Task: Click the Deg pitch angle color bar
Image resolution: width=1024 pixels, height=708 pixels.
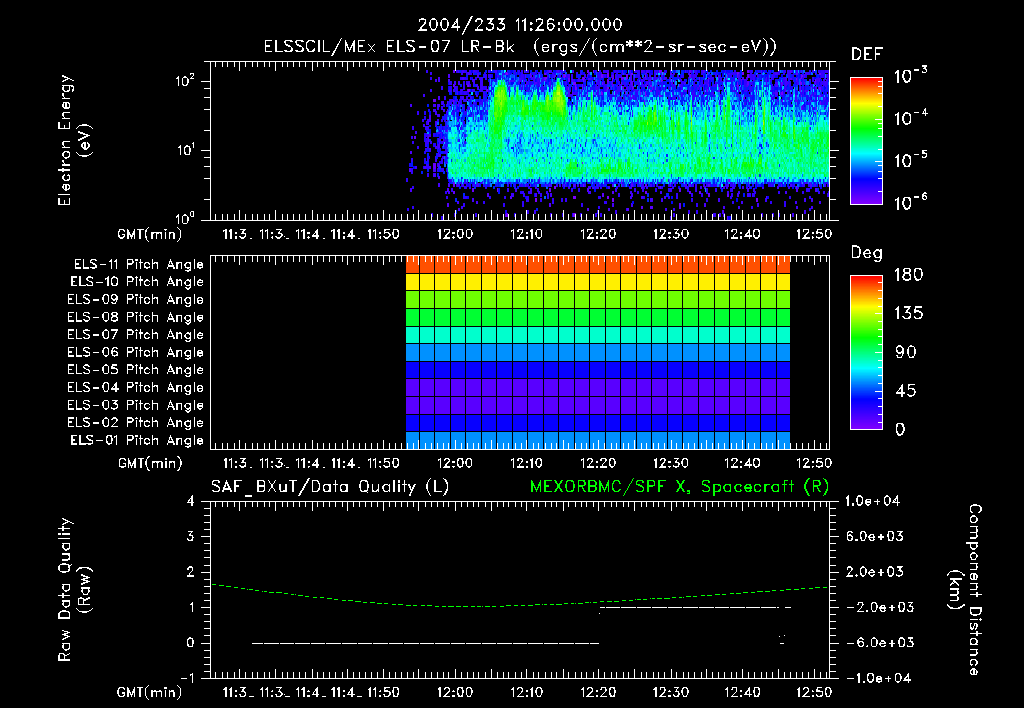Action: (865, 352)
